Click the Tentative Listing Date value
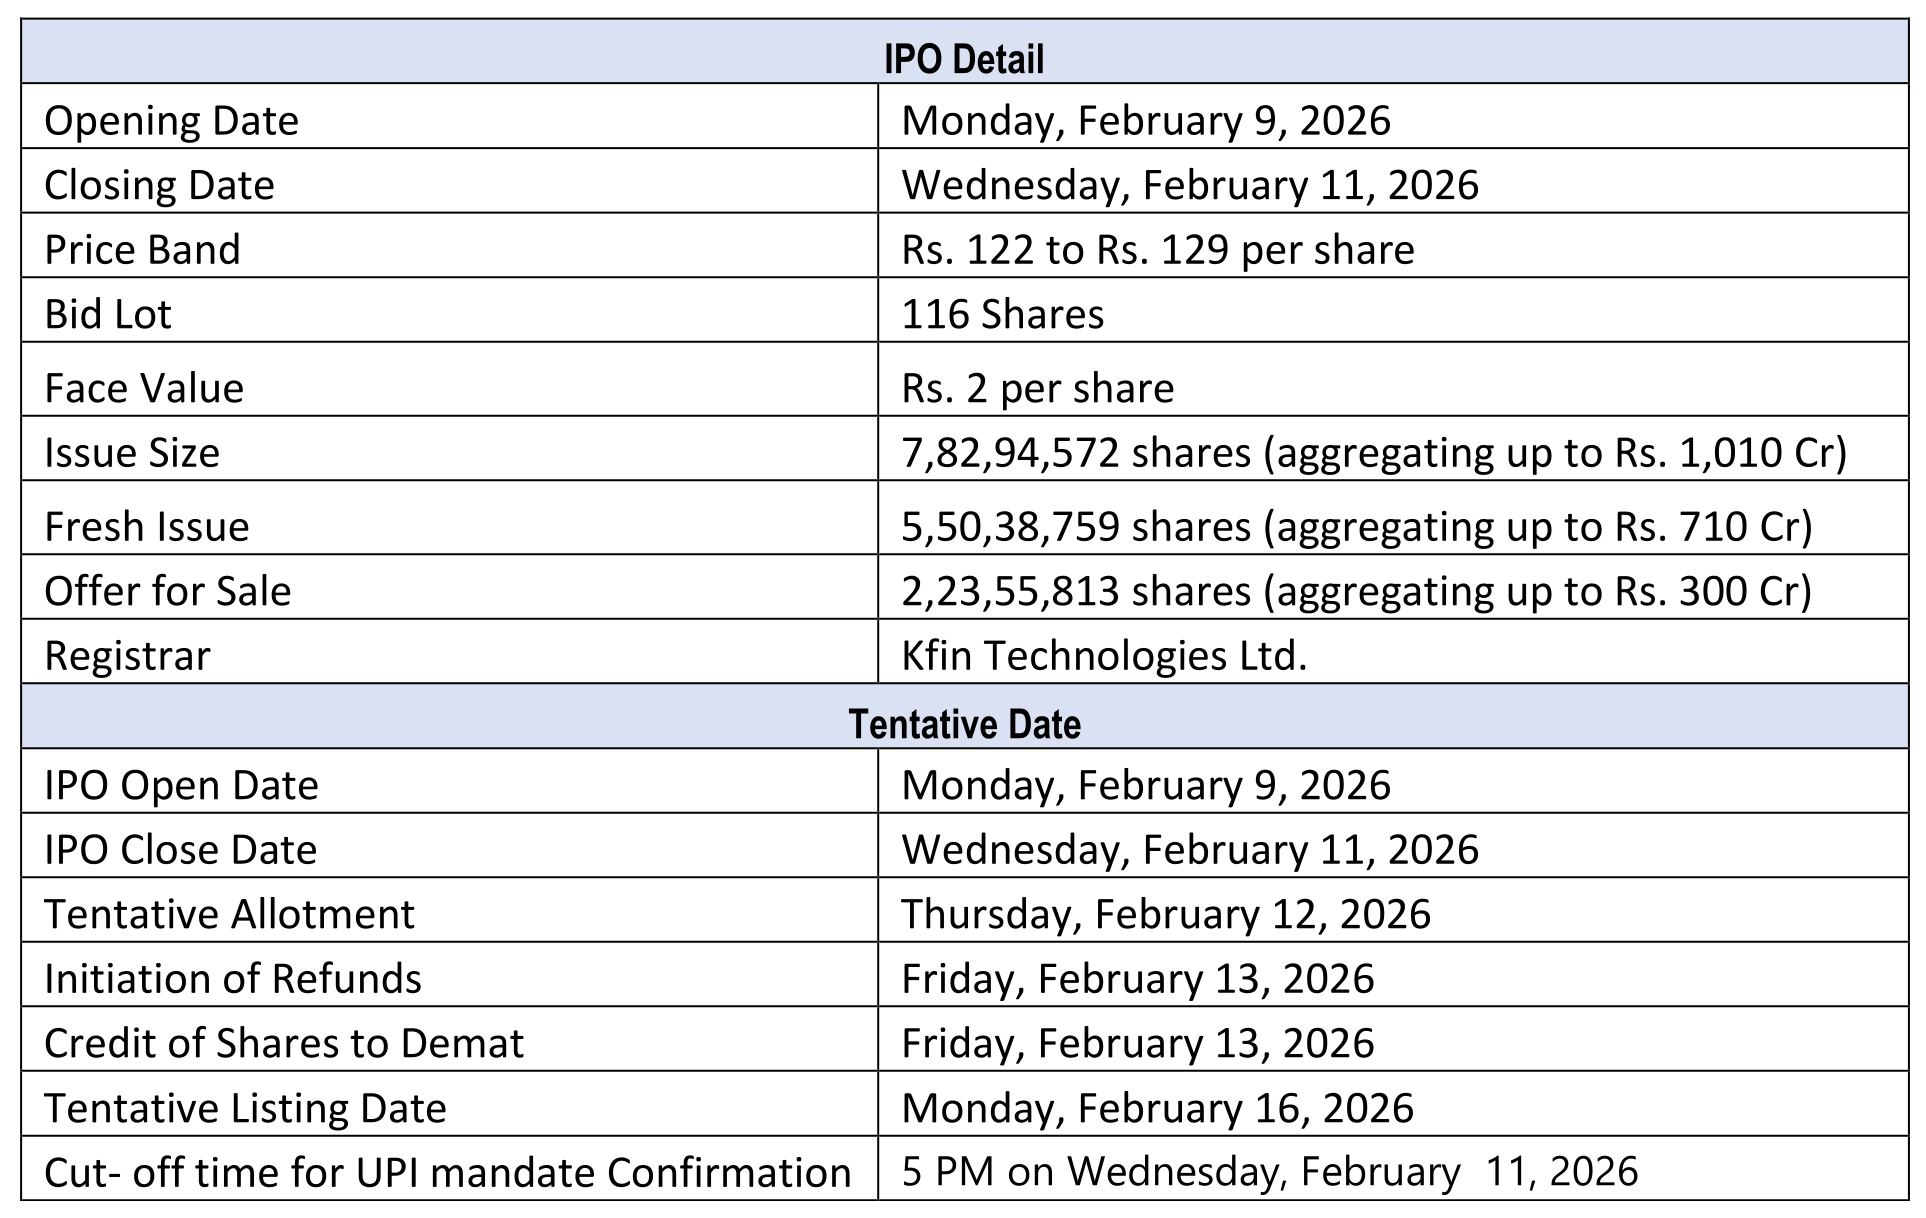 pos(1157,1109)
